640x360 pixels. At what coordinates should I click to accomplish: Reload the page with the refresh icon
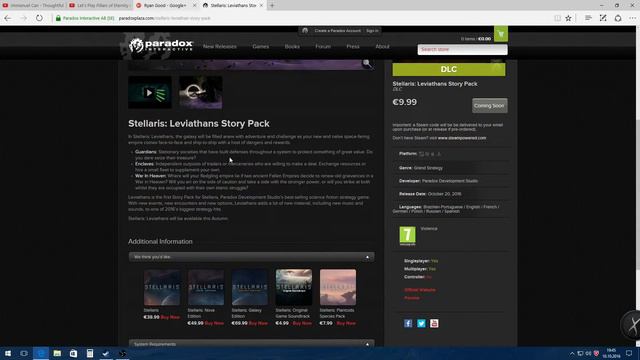pyautogui.click(x=39, y=18)
